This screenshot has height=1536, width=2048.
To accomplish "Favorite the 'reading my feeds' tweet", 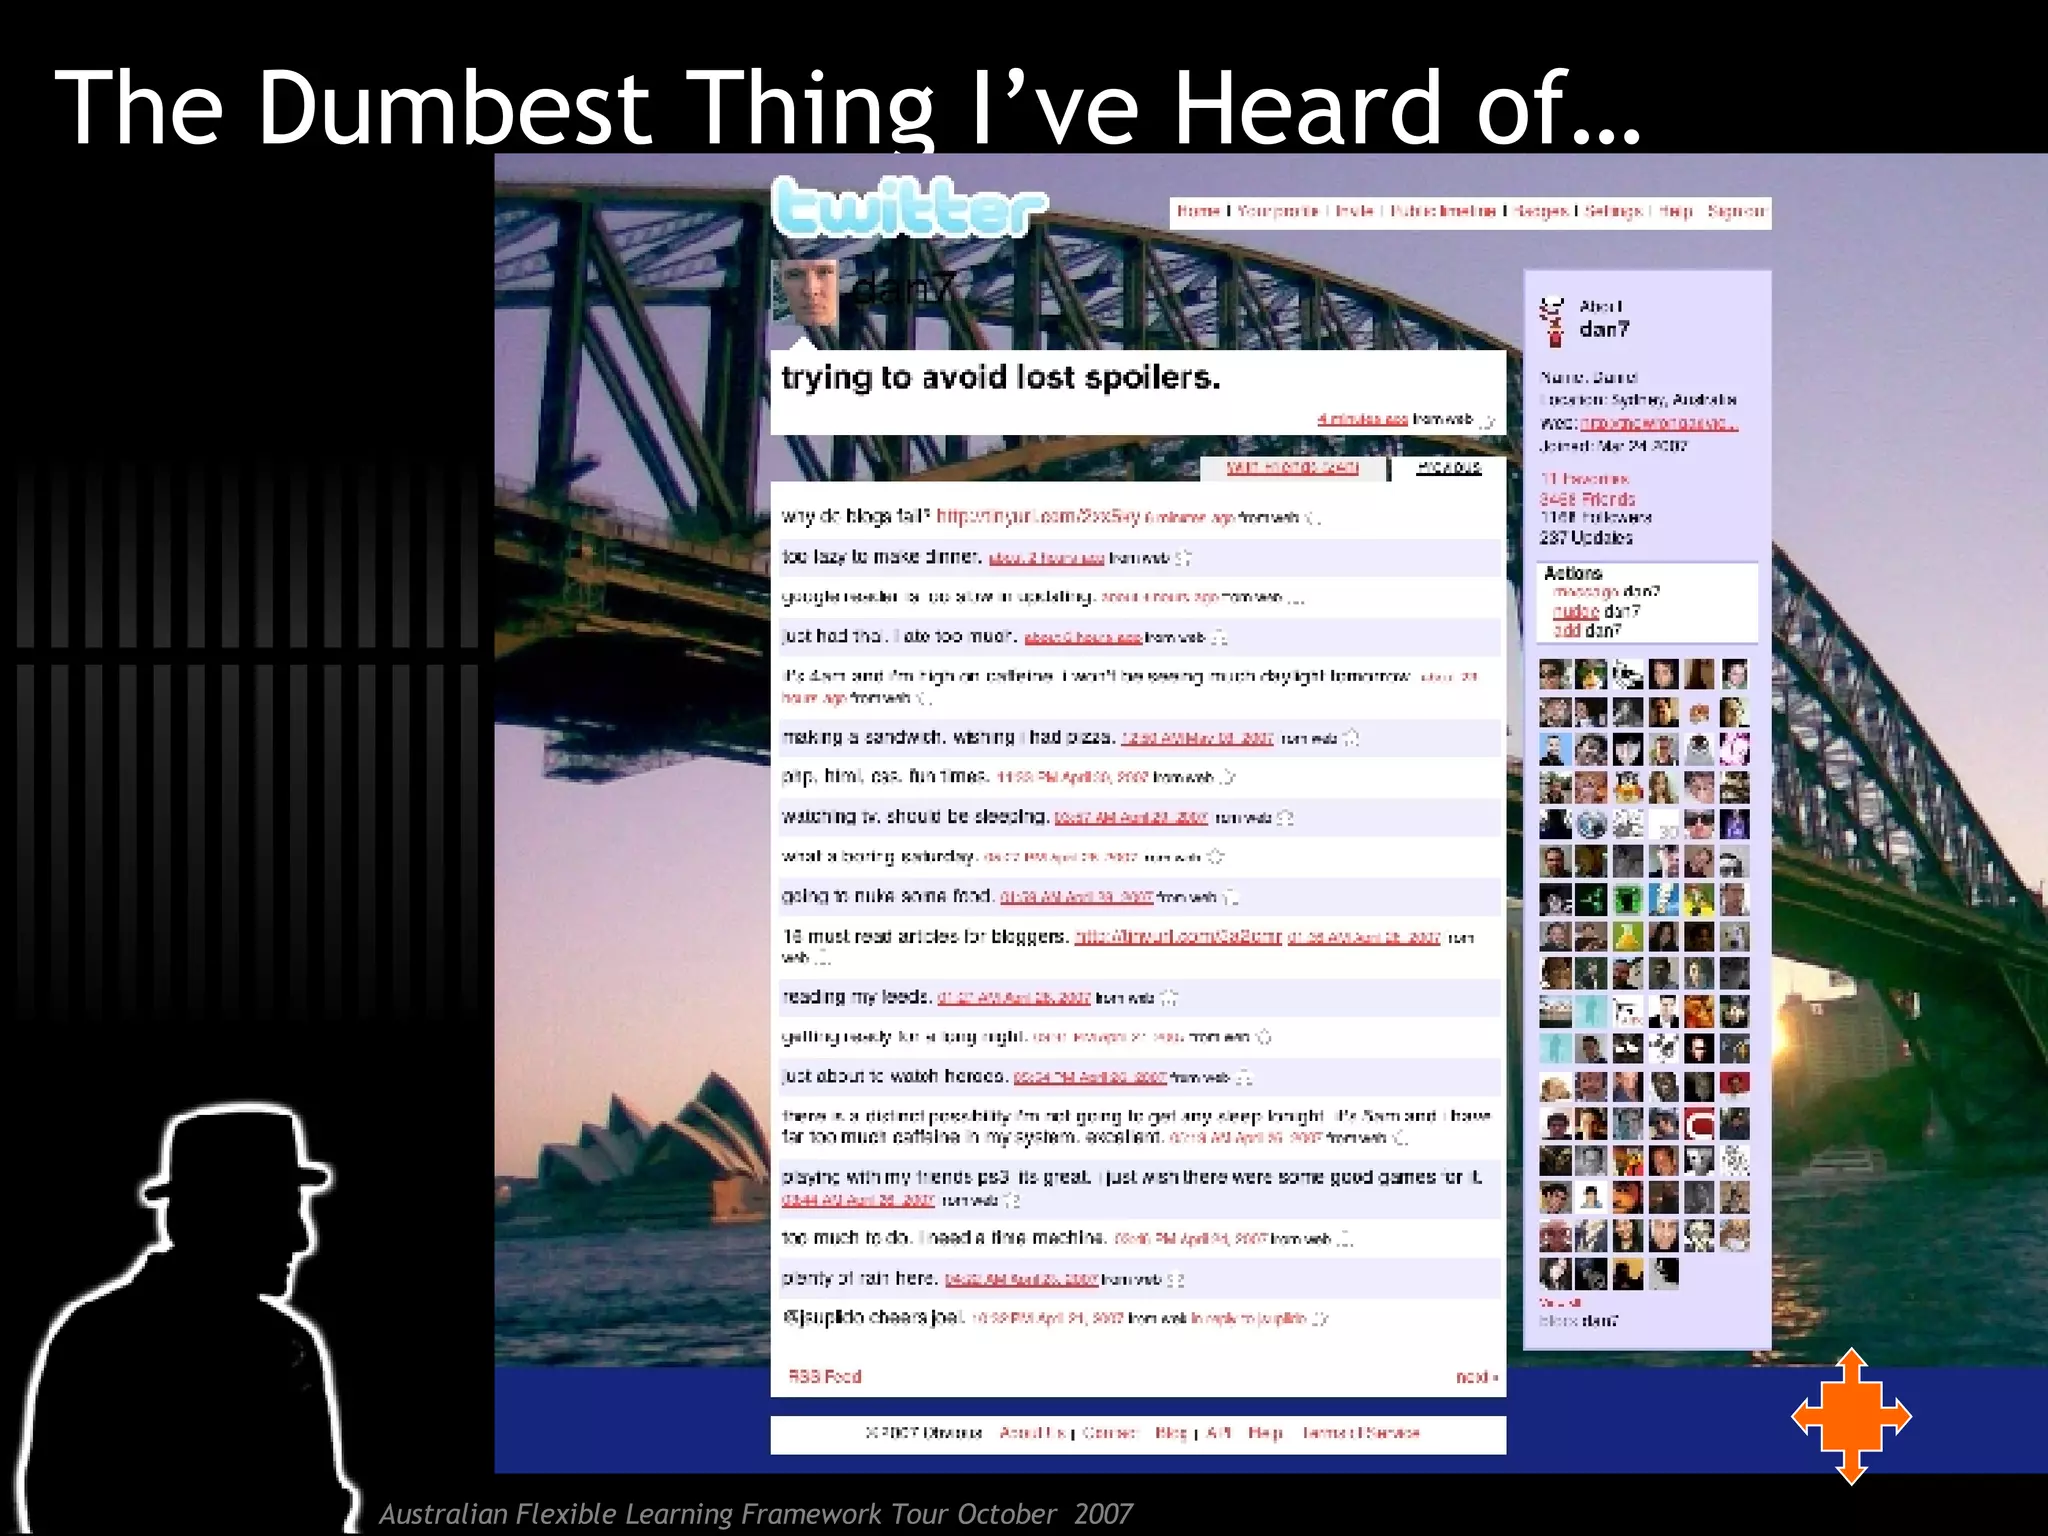I will point(1170,998).
